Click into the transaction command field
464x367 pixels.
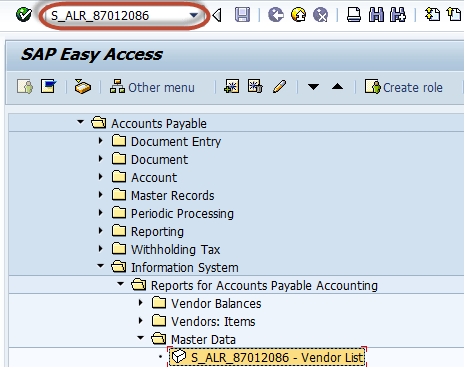tap(117, 15)
